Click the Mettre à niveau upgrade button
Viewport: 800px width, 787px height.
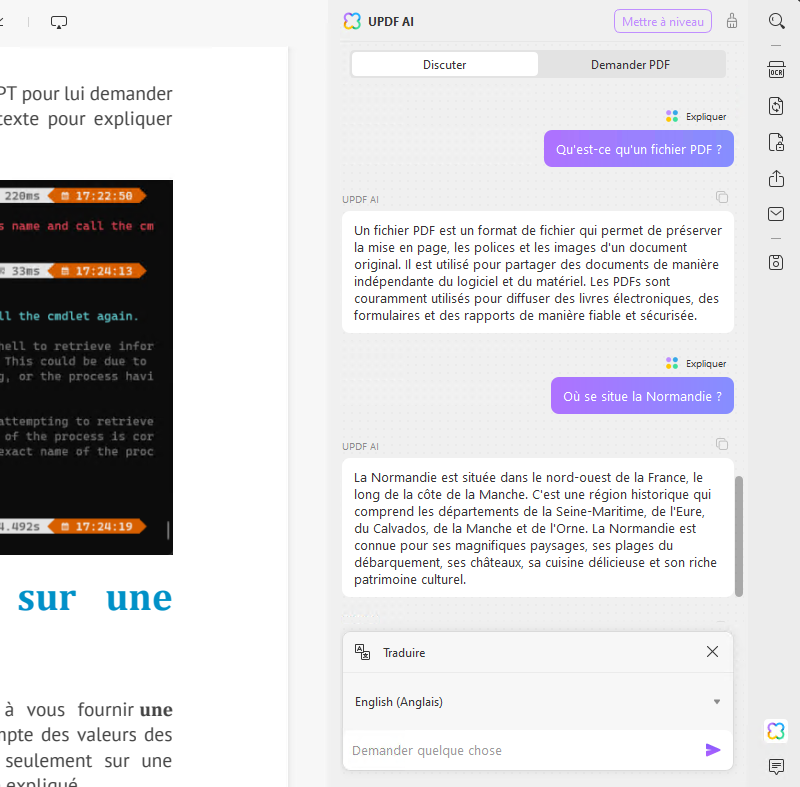pos(662,21)
